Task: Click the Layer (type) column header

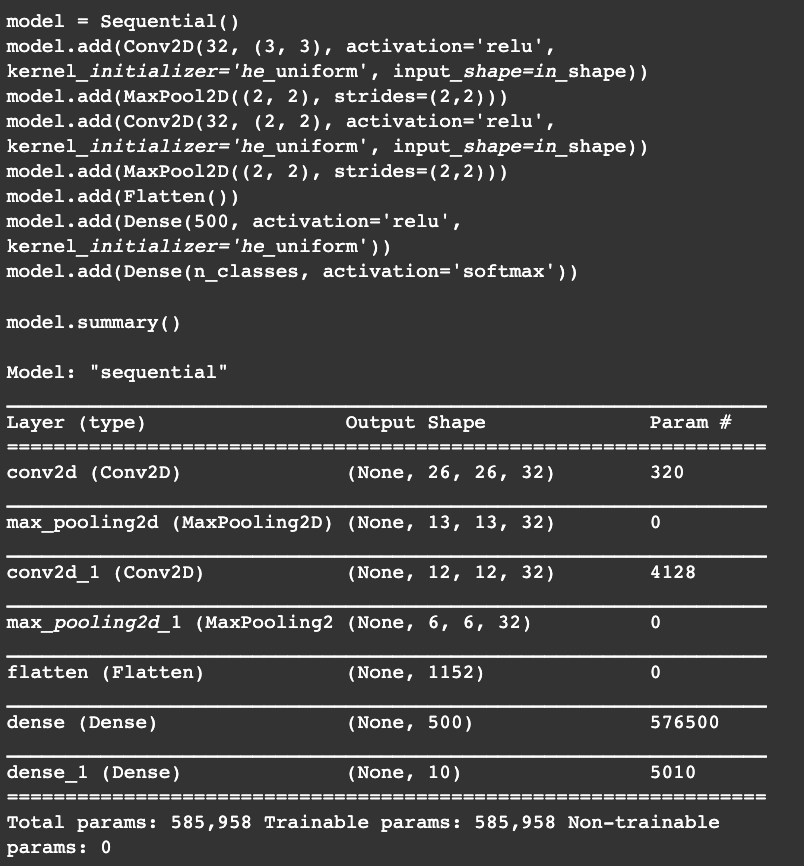Action: click(76, 423)
